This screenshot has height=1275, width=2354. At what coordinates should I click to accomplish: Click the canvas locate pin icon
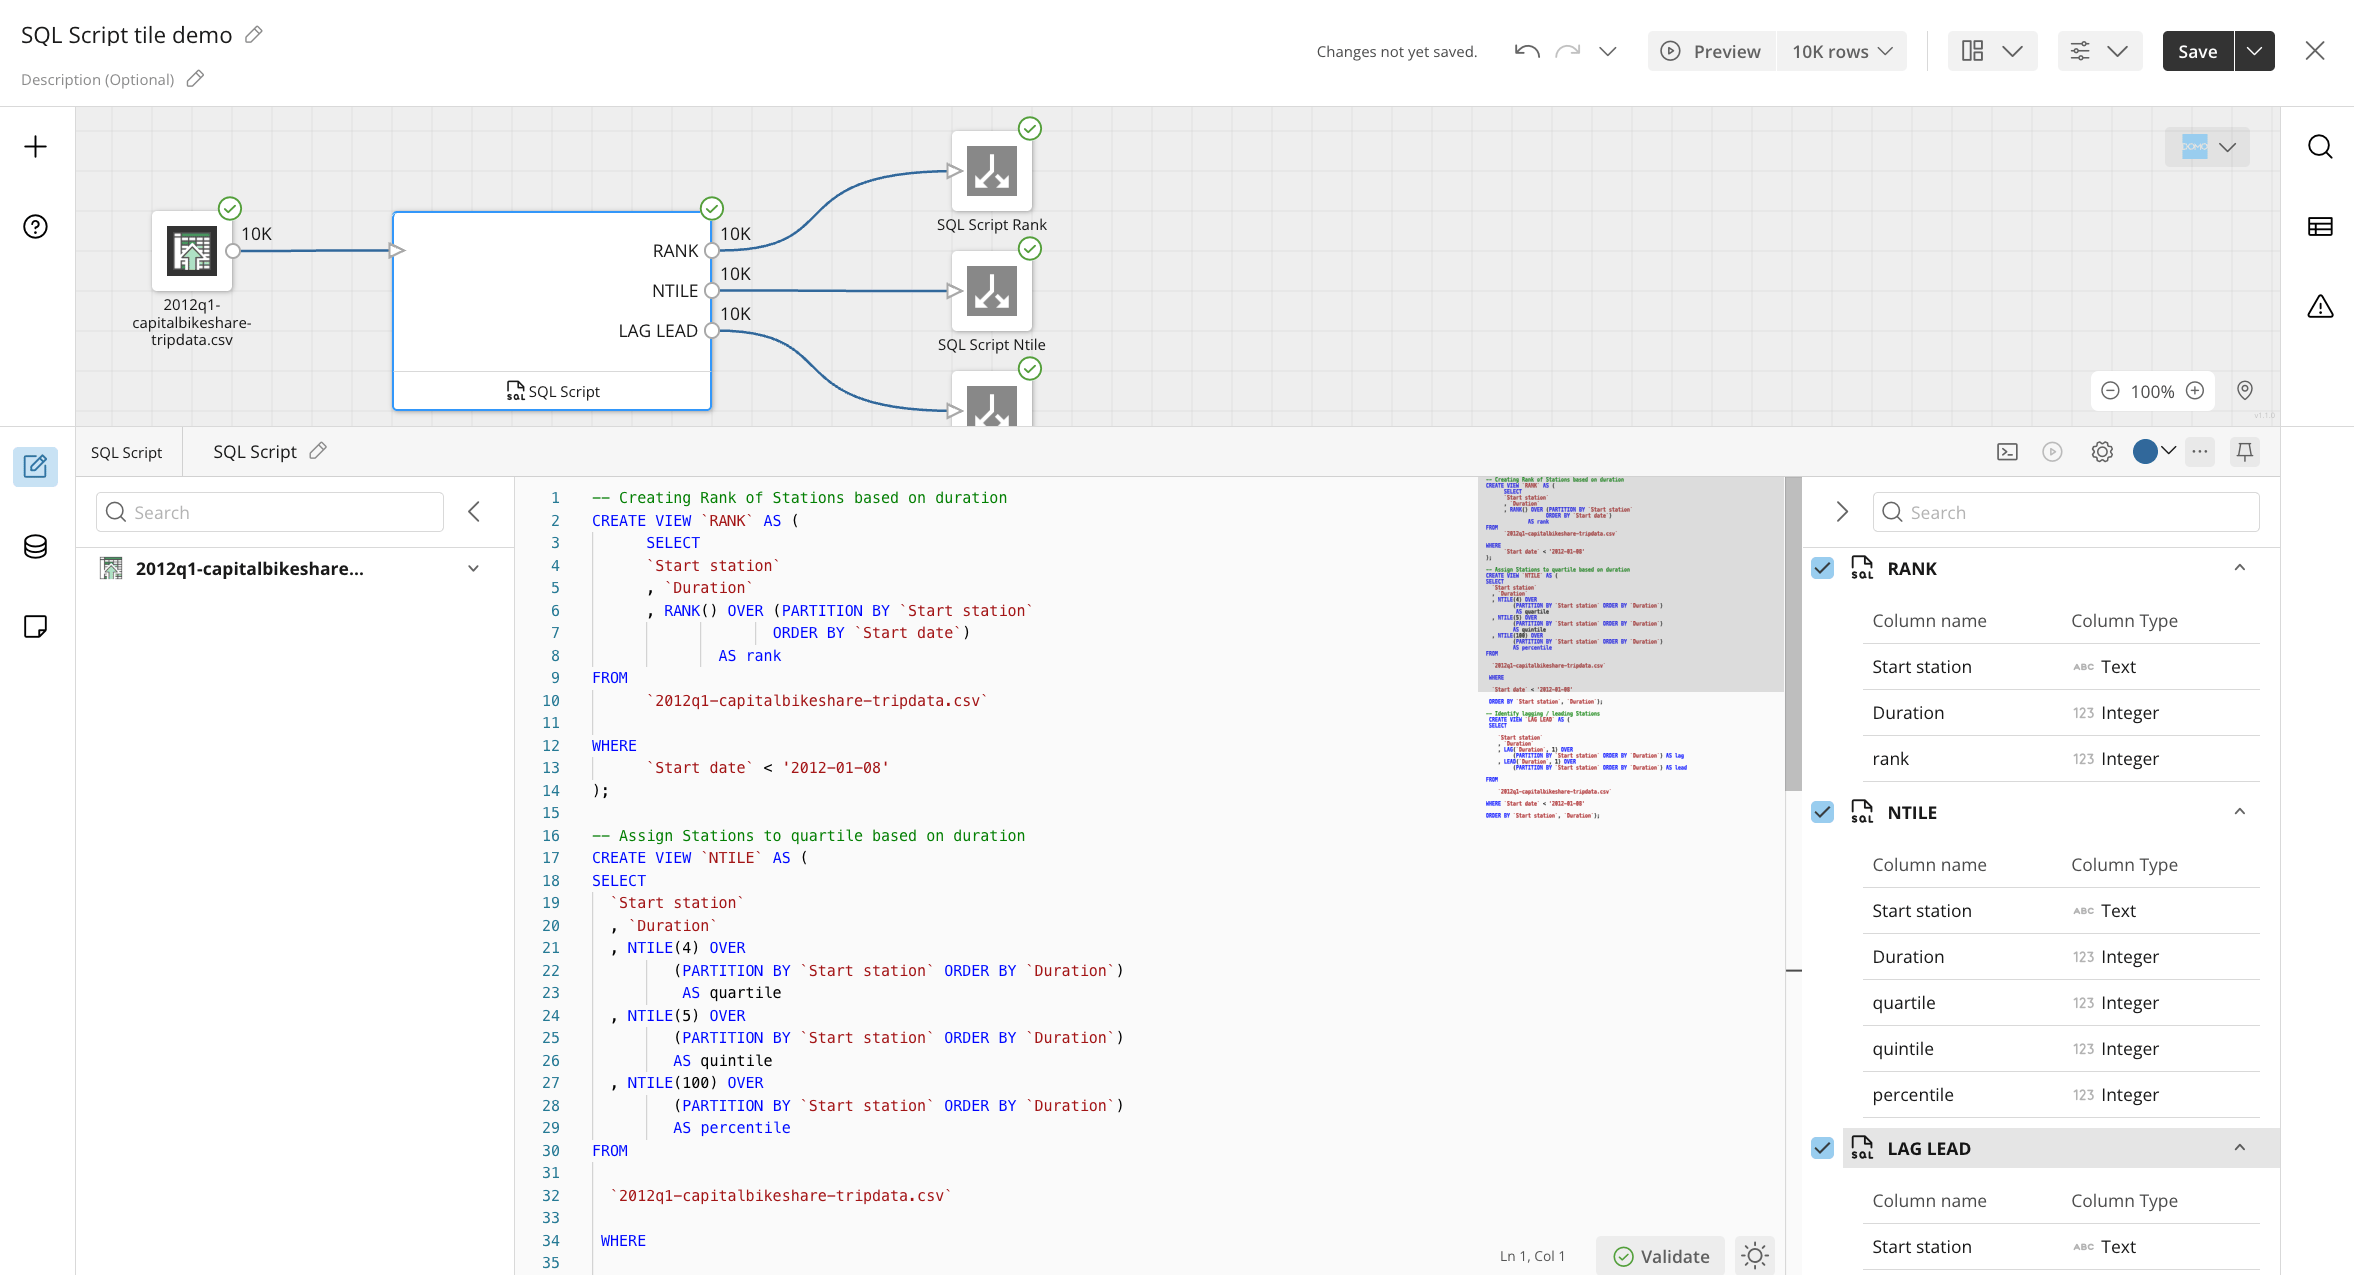(x=2245, y=391)
